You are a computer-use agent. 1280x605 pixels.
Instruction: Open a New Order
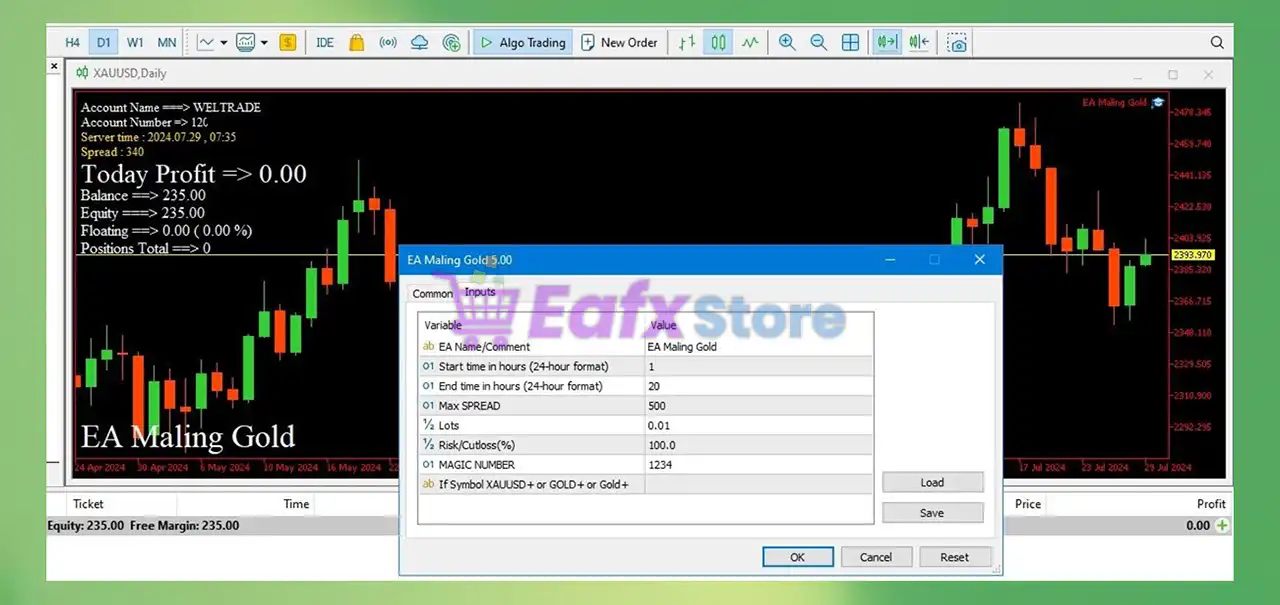click(x=620, y=43)
